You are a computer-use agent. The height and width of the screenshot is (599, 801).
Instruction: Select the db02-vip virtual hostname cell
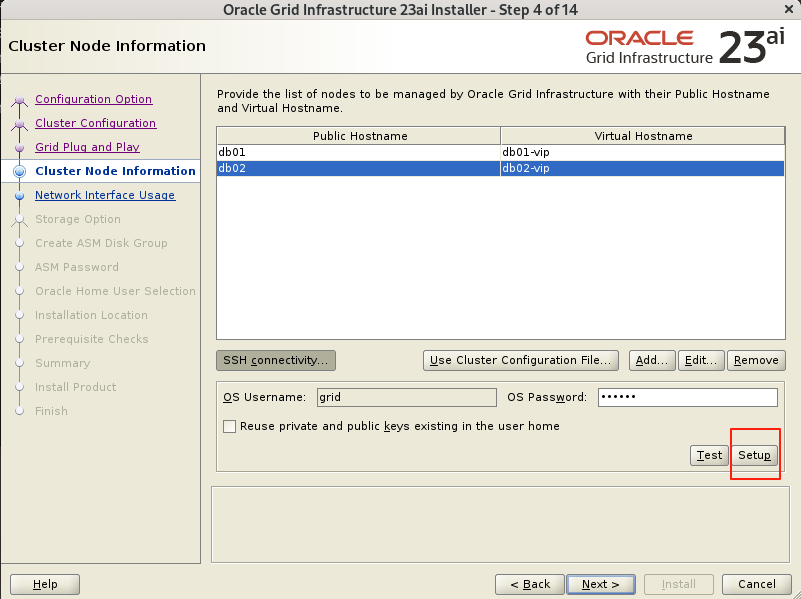click(643, 168)
